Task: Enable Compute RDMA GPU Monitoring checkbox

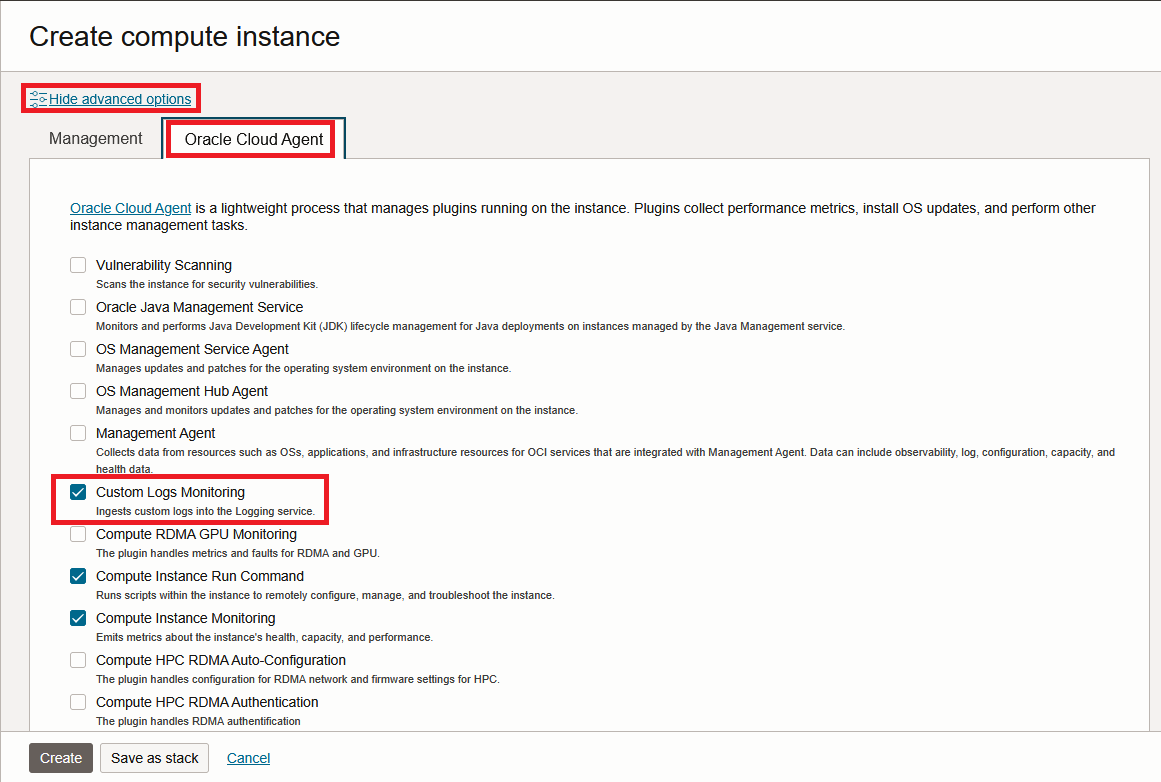Action: pos(78,534)
